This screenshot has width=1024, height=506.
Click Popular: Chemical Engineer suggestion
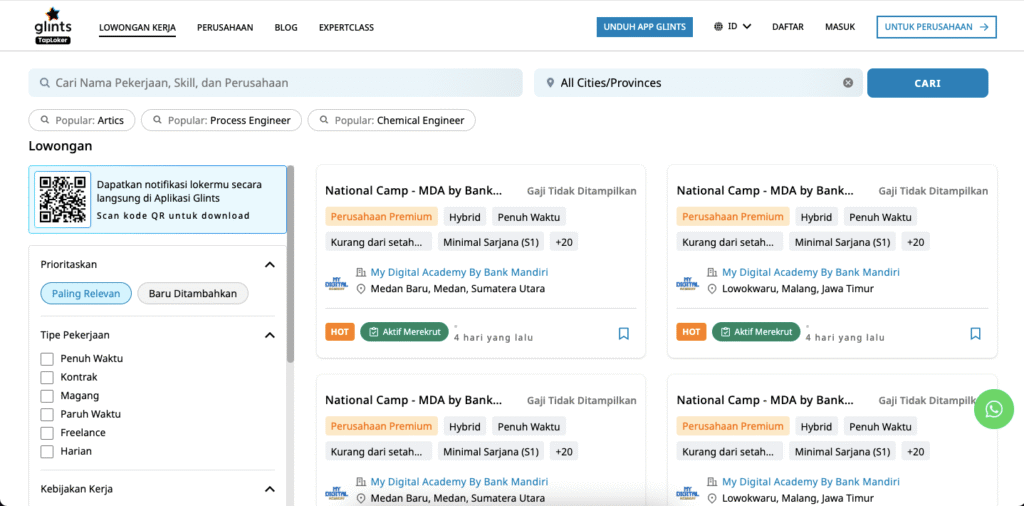(391, 120)
